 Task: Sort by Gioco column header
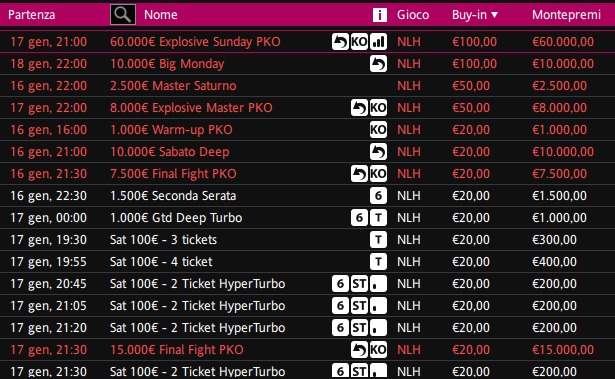click(413, 15)
